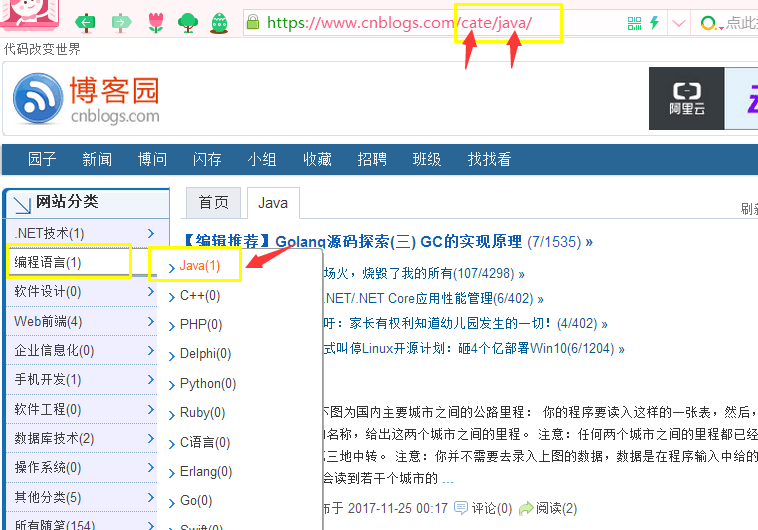Open 叫停Linux开源计划 article link
This screenshot has height=530, width=758.
coord(474,349)
